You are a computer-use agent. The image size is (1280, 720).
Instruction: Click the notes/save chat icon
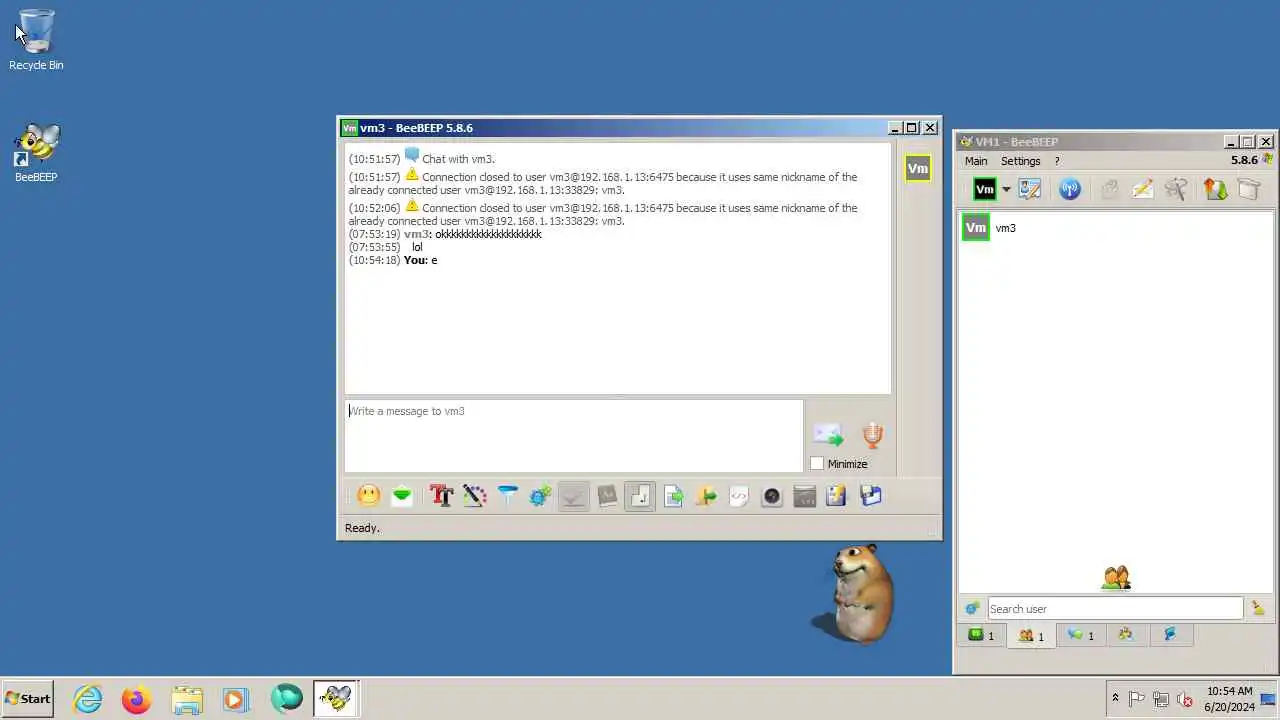click(x=837, y=496)
